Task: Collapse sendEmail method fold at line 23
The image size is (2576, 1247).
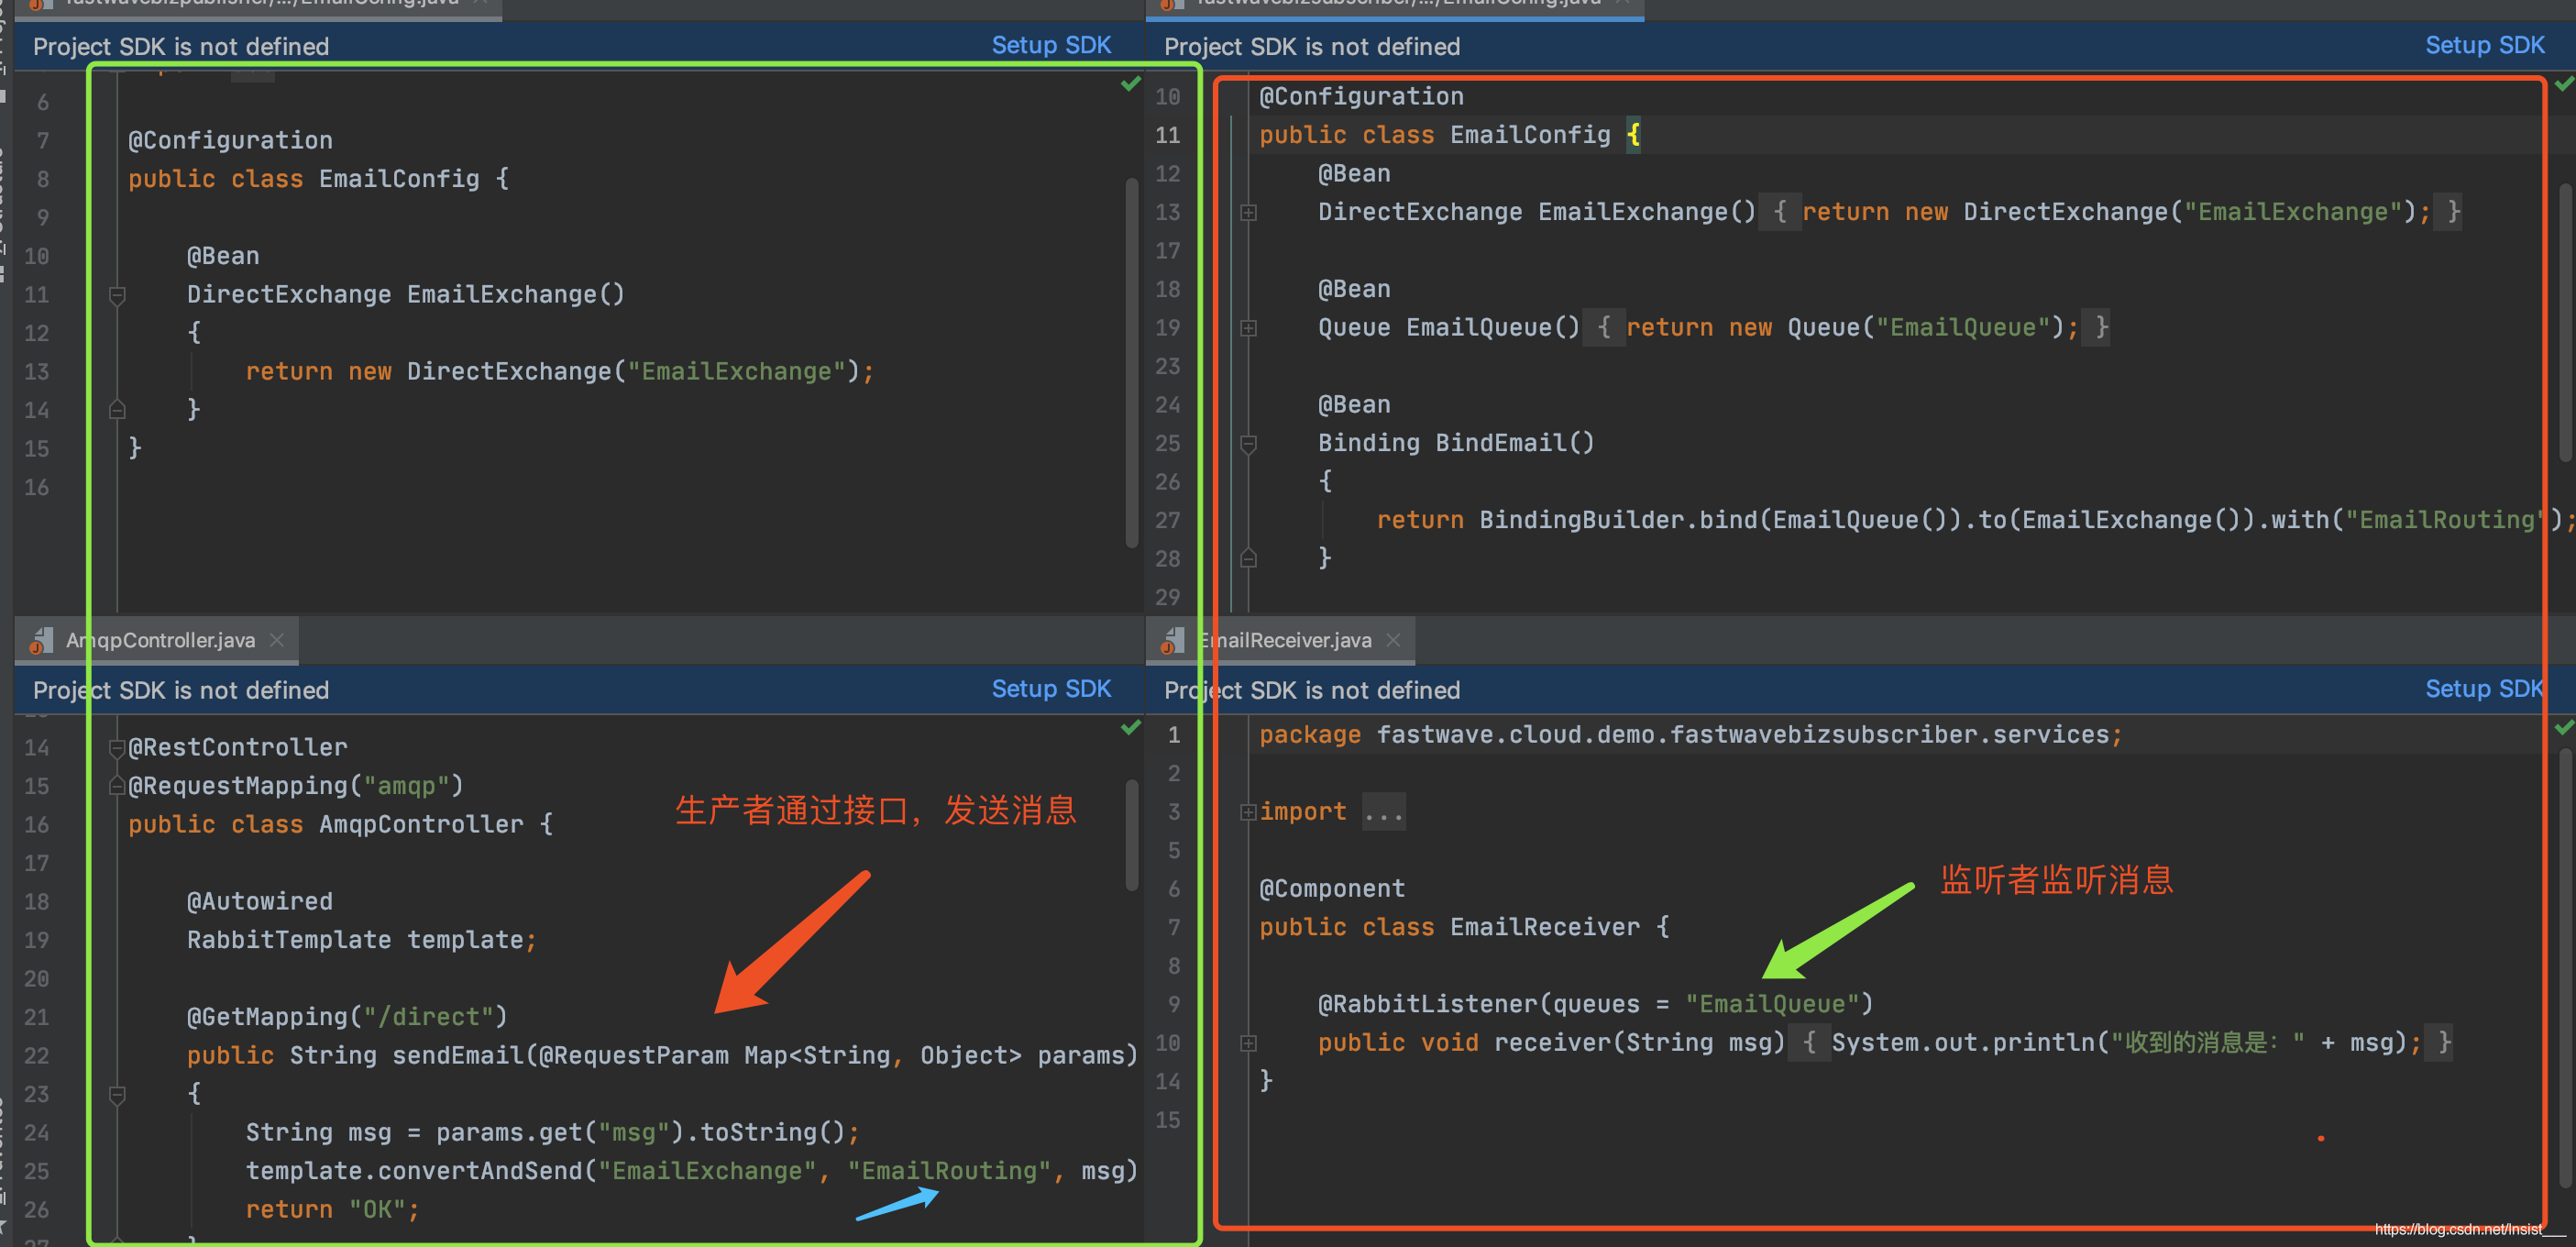Action: (117, 1094)
